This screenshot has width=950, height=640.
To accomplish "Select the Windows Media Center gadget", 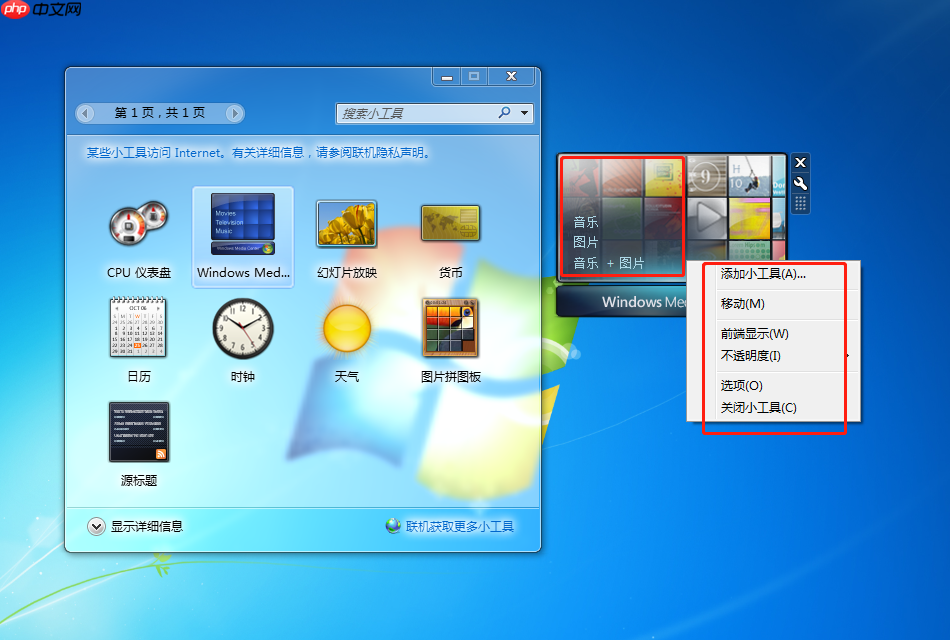I will coord(243,223).
